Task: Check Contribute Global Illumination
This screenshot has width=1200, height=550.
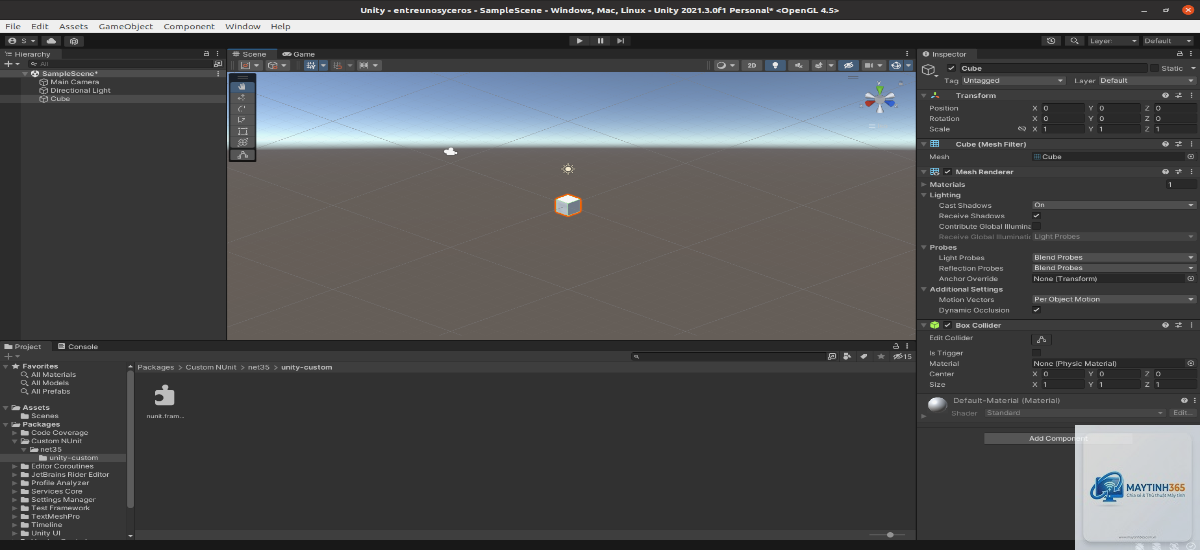Action: [1036, 226]
